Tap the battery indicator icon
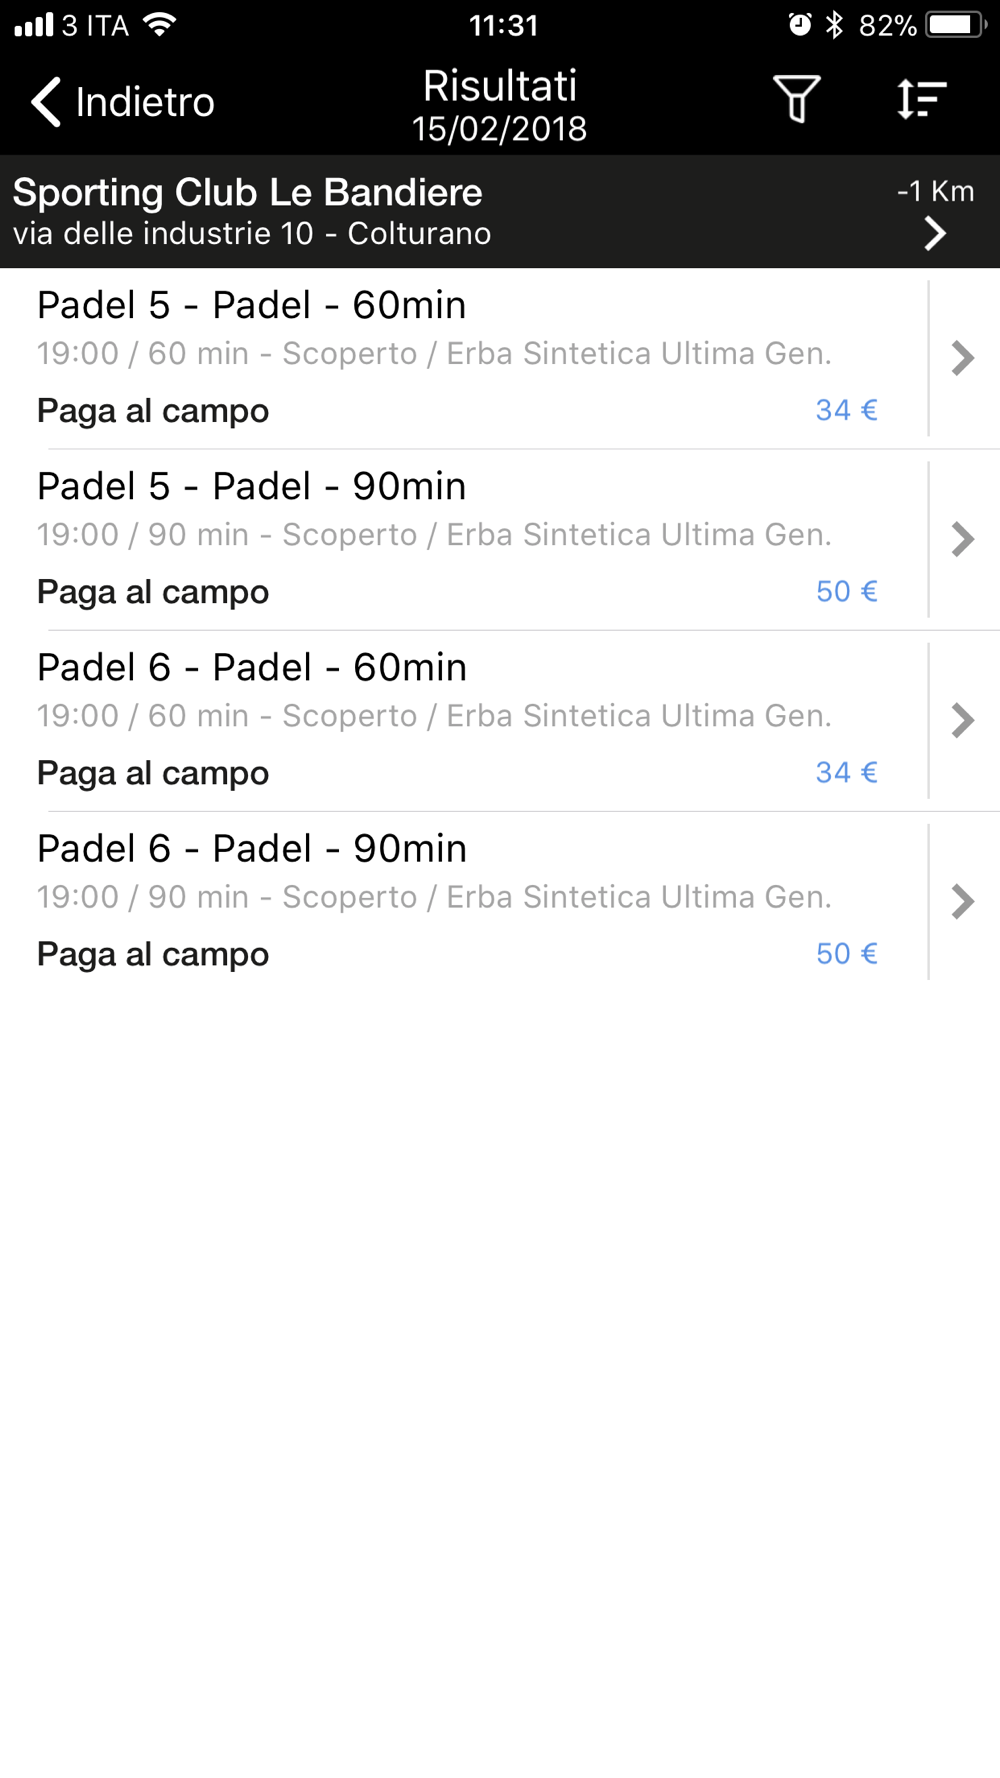1000x1778 pixels. tap(956, 25)
